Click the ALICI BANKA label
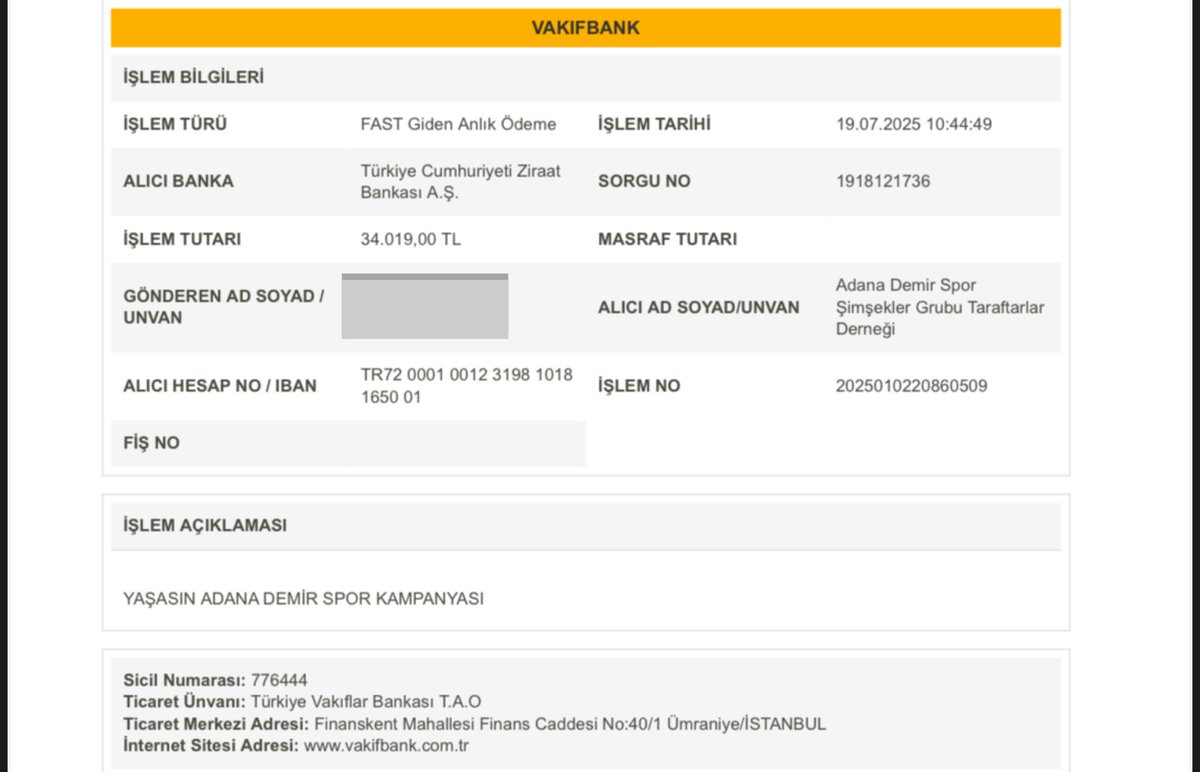Viewport: 1200px width, 772px height. click(178, 181)
